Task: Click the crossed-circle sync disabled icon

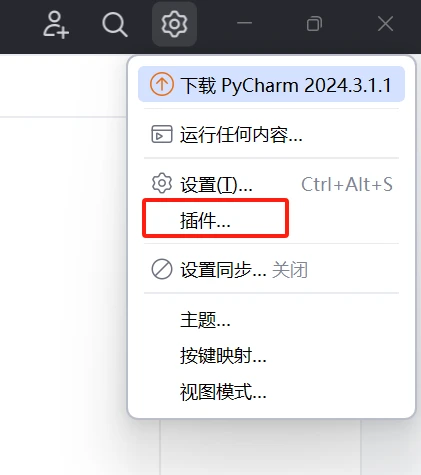Action: [162, 269]
